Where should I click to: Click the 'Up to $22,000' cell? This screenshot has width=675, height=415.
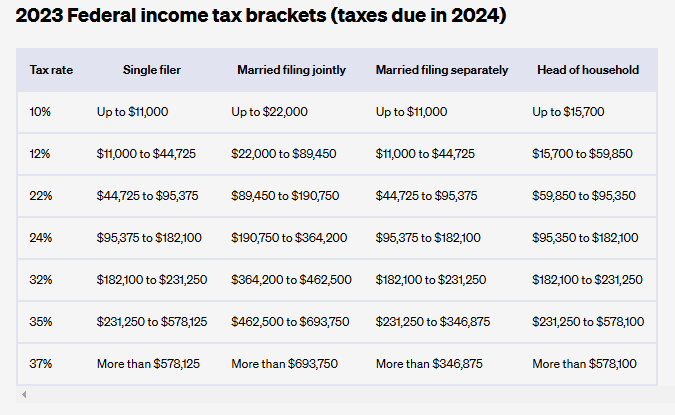269,112
